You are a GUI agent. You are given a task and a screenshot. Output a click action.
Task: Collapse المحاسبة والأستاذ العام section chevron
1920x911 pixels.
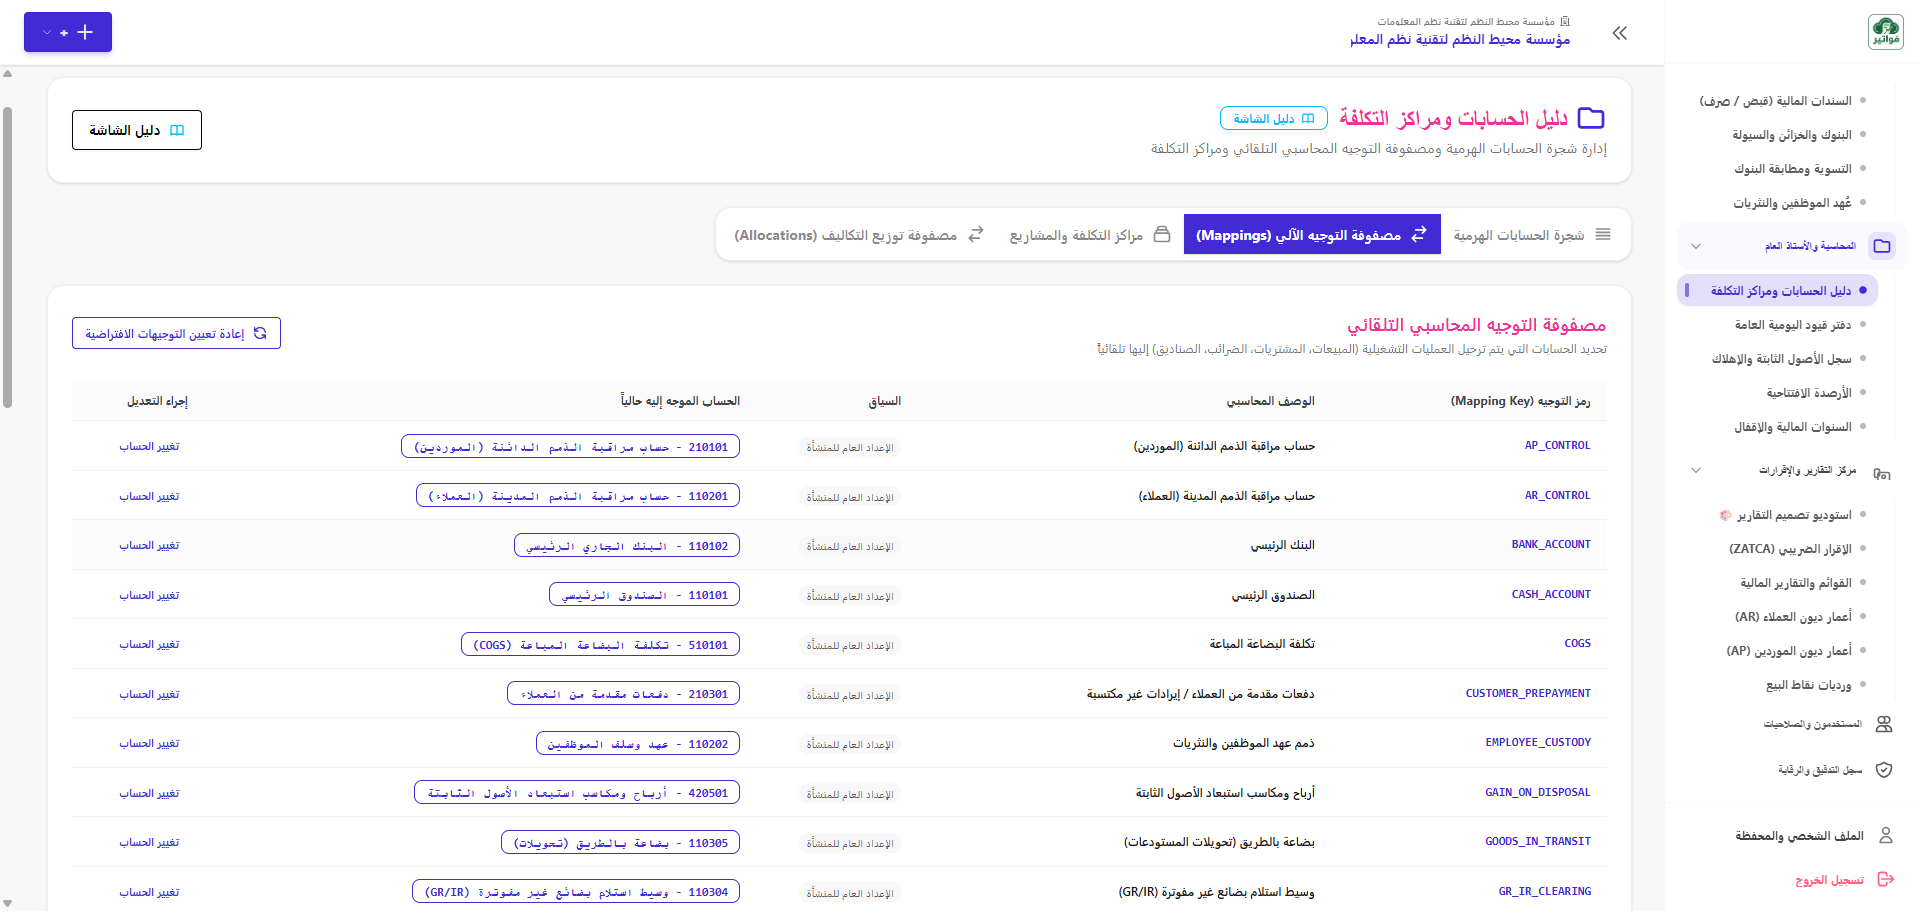point(1696,246)
